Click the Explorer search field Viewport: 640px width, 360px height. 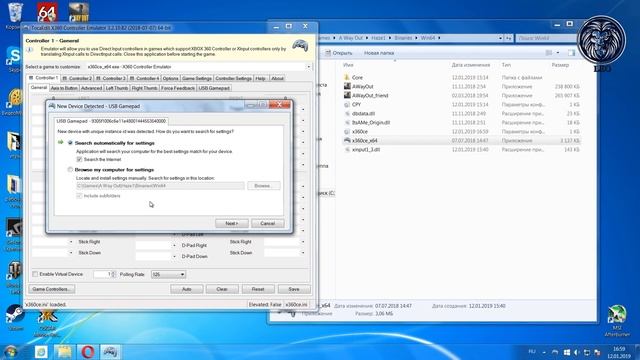547,38
